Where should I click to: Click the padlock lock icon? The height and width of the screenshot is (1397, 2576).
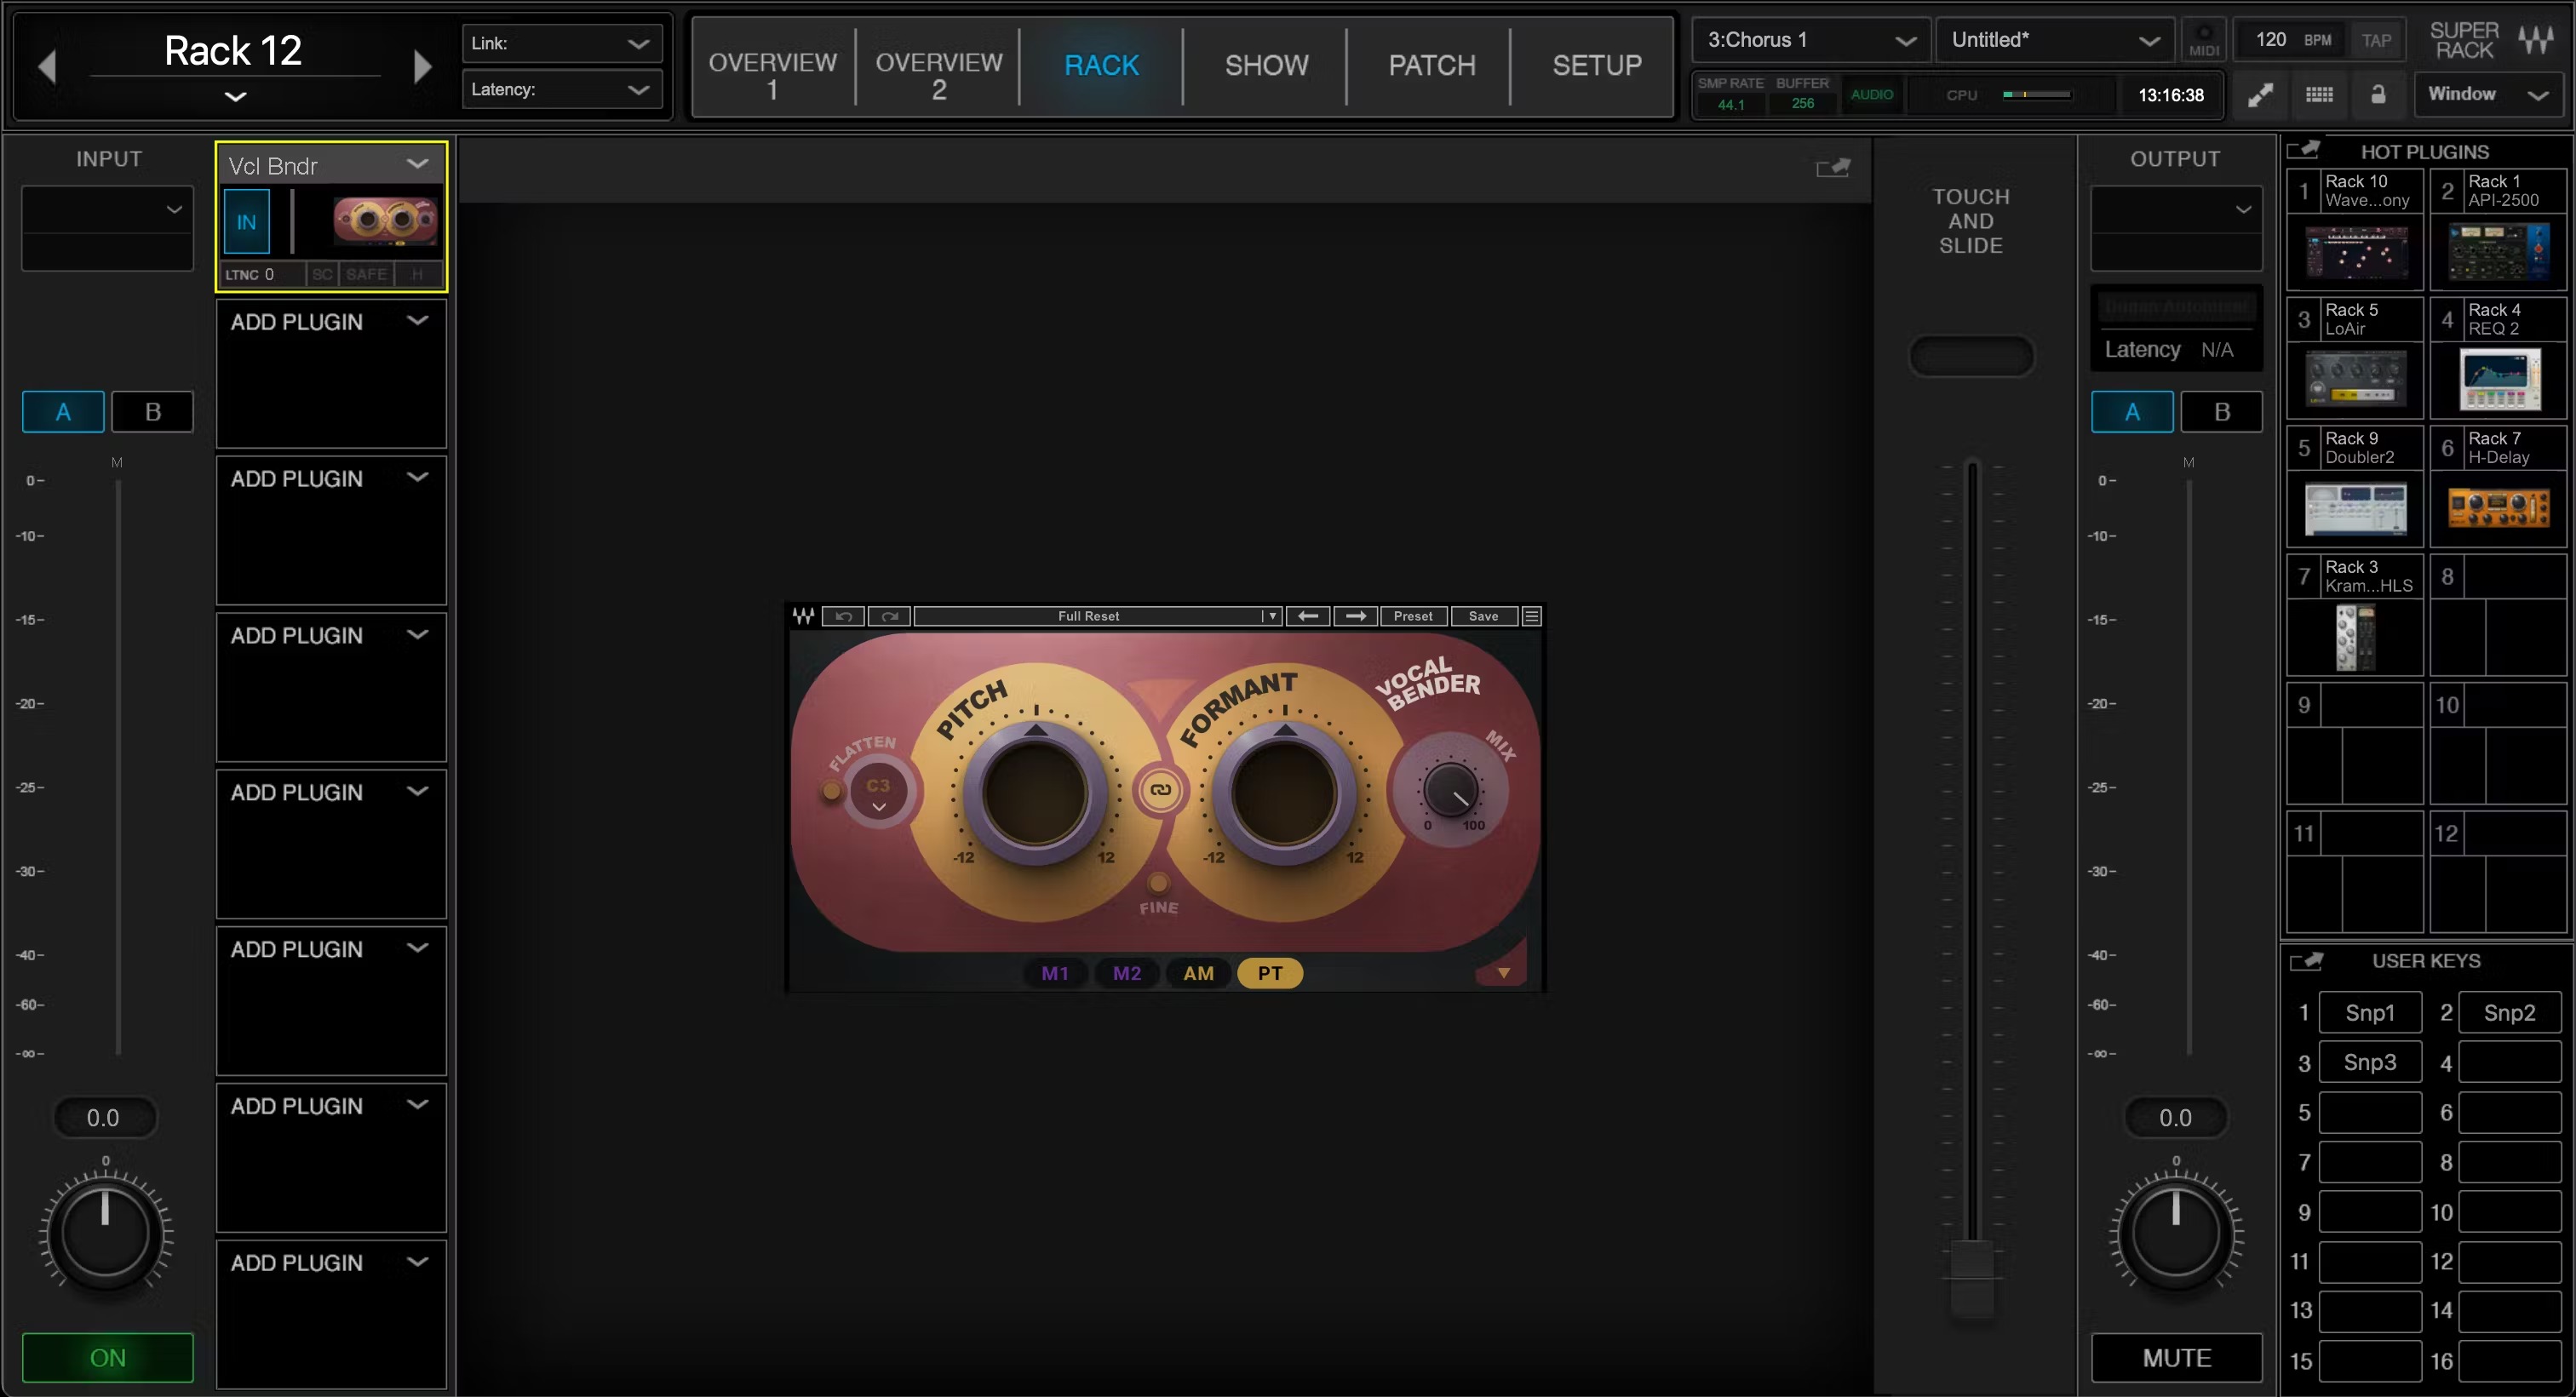coord(2378,94)
